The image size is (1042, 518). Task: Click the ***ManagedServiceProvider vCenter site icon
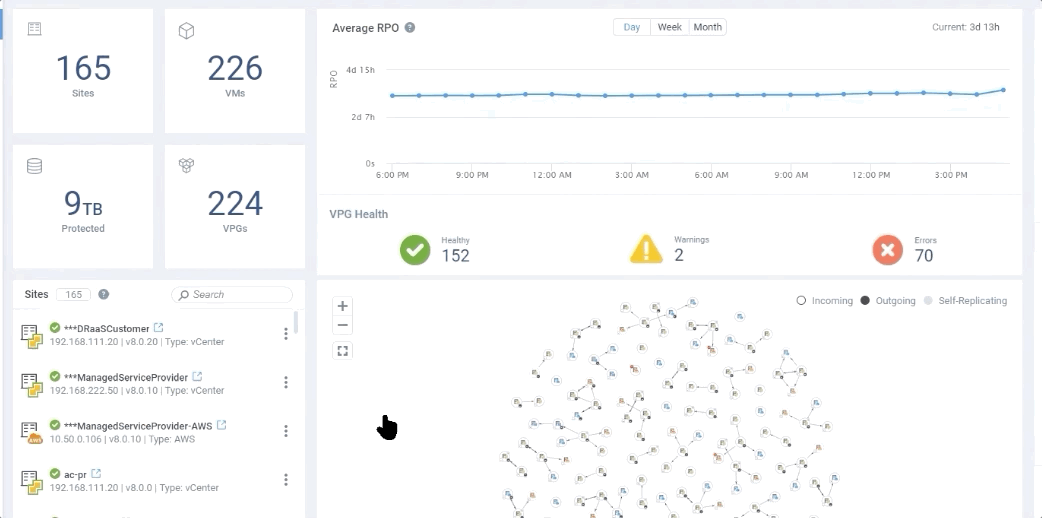[31, 384]
